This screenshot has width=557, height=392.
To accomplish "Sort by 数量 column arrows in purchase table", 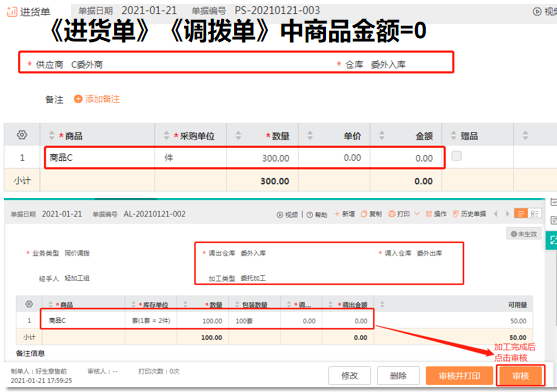I will pos(238,135).
